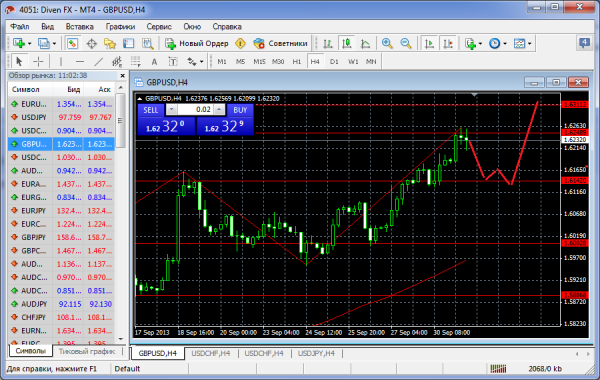The image size is (600, 380).
Task: Switch to USDJPY,H4 chart tab
Action: pyautogui.click(x=316, y=353)
